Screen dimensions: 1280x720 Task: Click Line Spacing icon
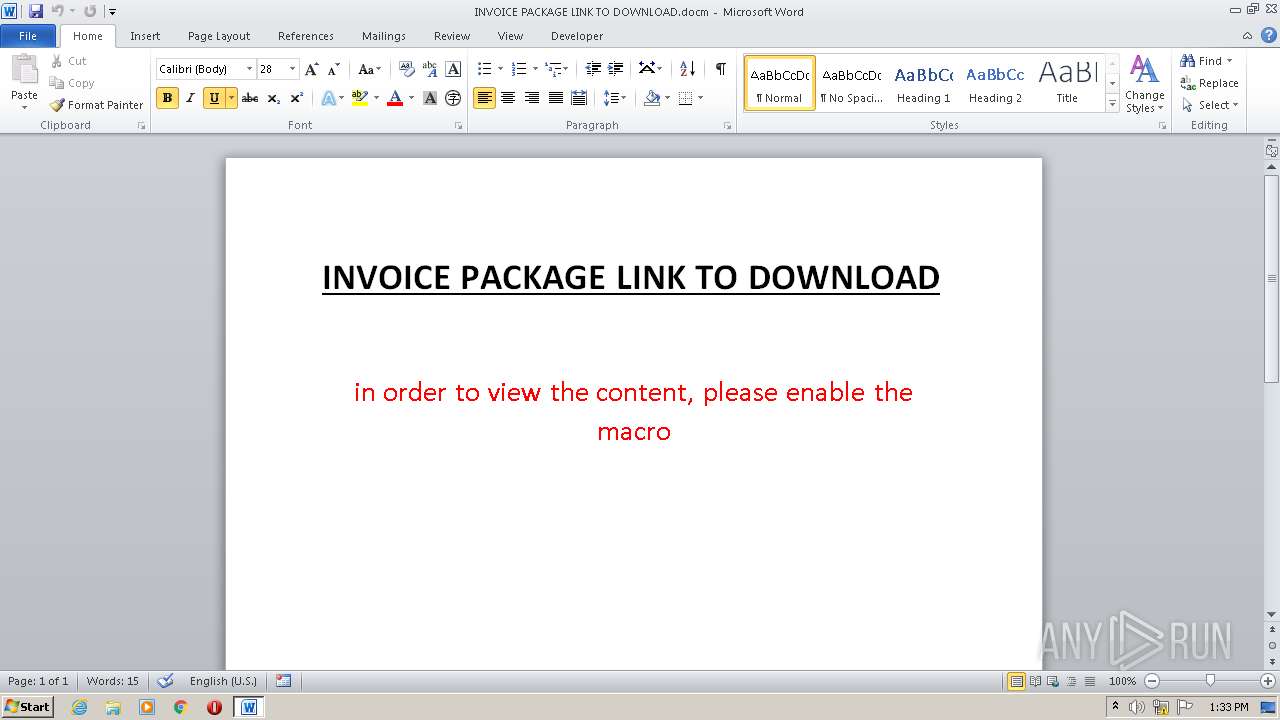click(x=610, y=98)
